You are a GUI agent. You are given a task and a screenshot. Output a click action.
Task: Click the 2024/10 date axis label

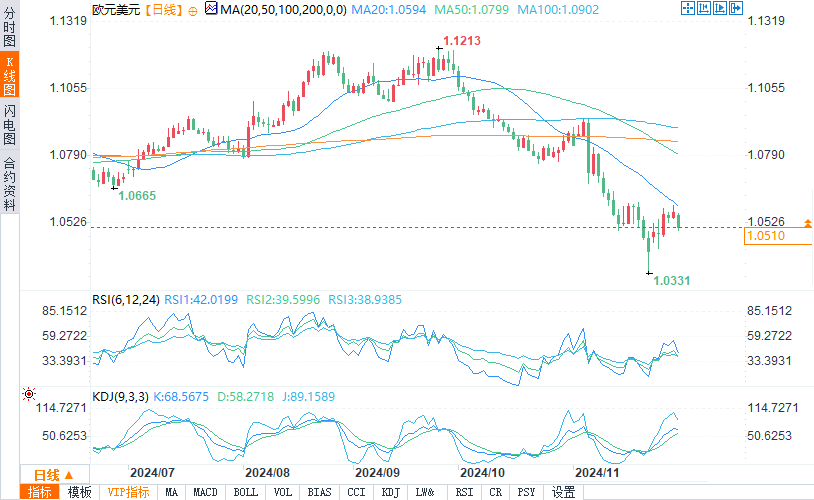point(482,473)
